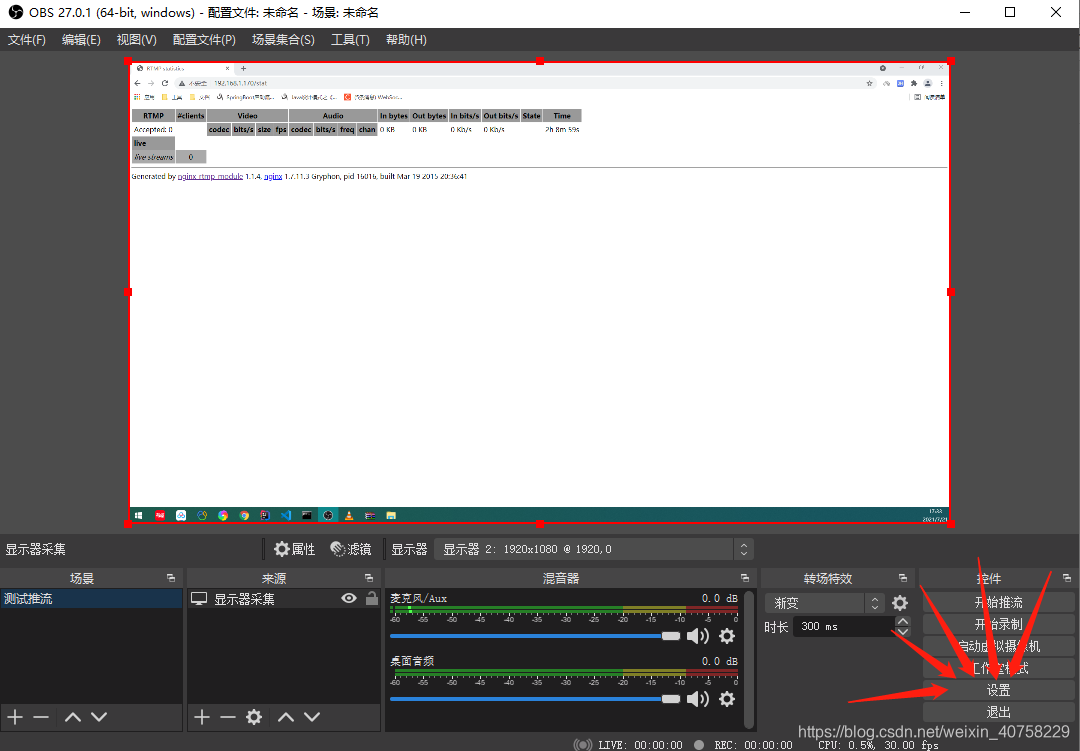1080x751 pixels.
Task: Open 滤镜 (filters) for the selected source
Action: pyautogui.click(x=351, y=549)
